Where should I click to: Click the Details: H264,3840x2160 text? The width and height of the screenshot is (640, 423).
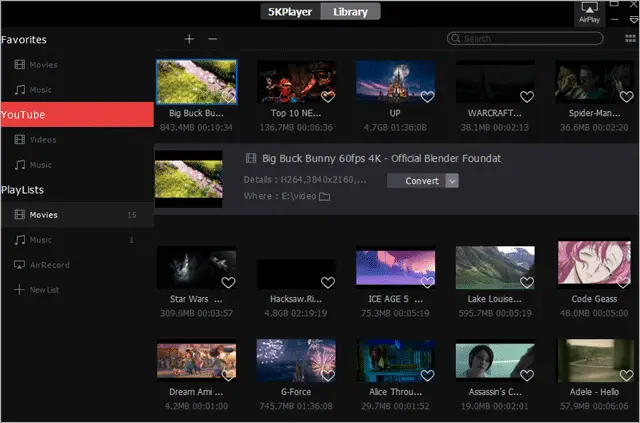(304, 180)
